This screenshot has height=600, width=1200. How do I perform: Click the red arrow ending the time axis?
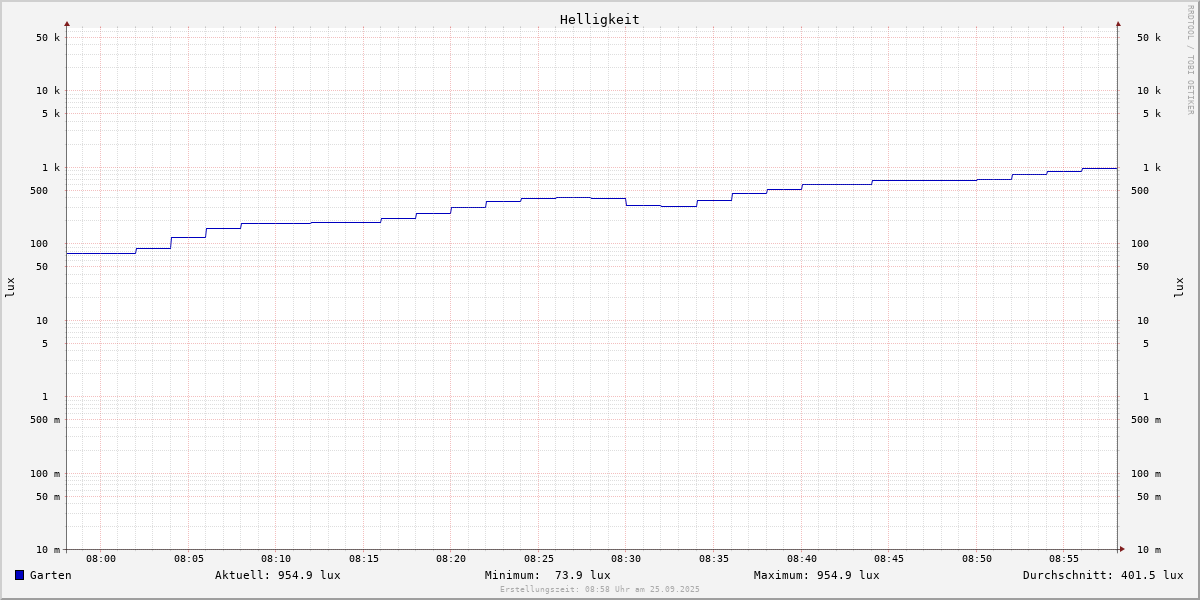[x=1122, y=549]
